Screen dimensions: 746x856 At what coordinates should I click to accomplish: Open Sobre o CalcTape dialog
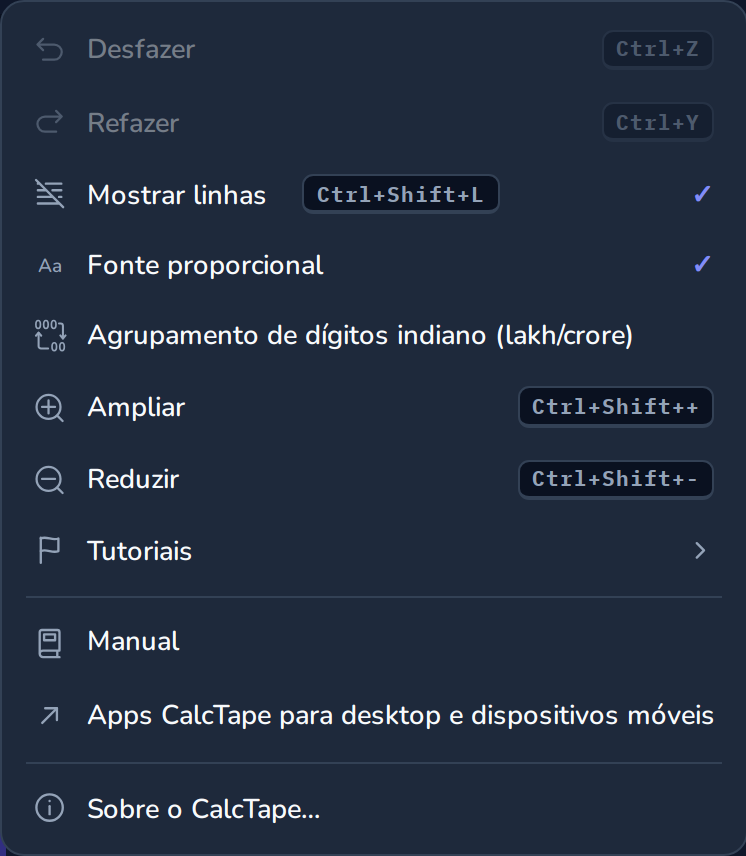tap(373, 809)
